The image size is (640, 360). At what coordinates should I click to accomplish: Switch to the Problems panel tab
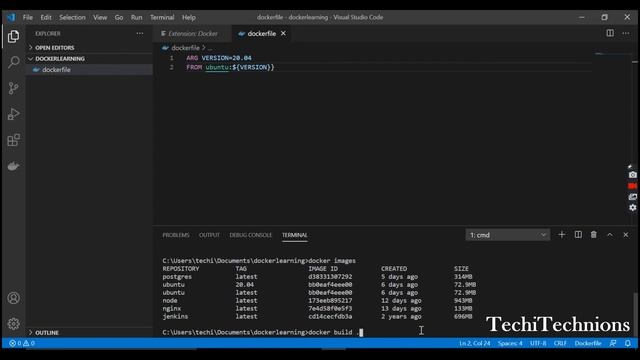tap(176, 235)
